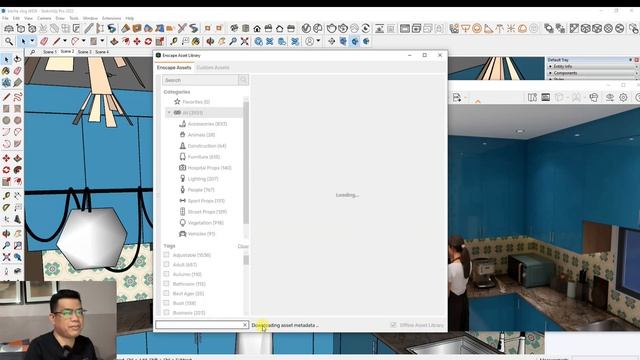Viewport: 640px width, 360px height.
Task: Open the Line tool dropdown arrow
Action: 65,41
